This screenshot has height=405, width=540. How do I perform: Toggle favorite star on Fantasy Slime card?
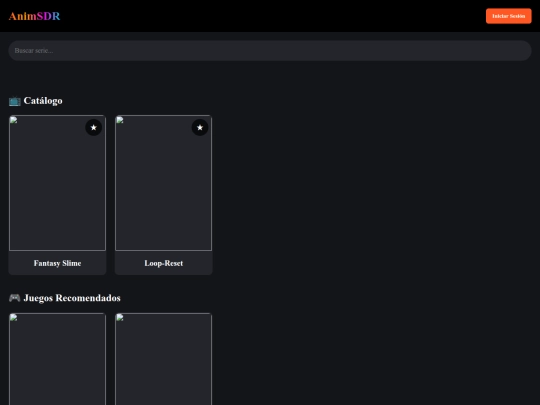[x=93, y=127]
